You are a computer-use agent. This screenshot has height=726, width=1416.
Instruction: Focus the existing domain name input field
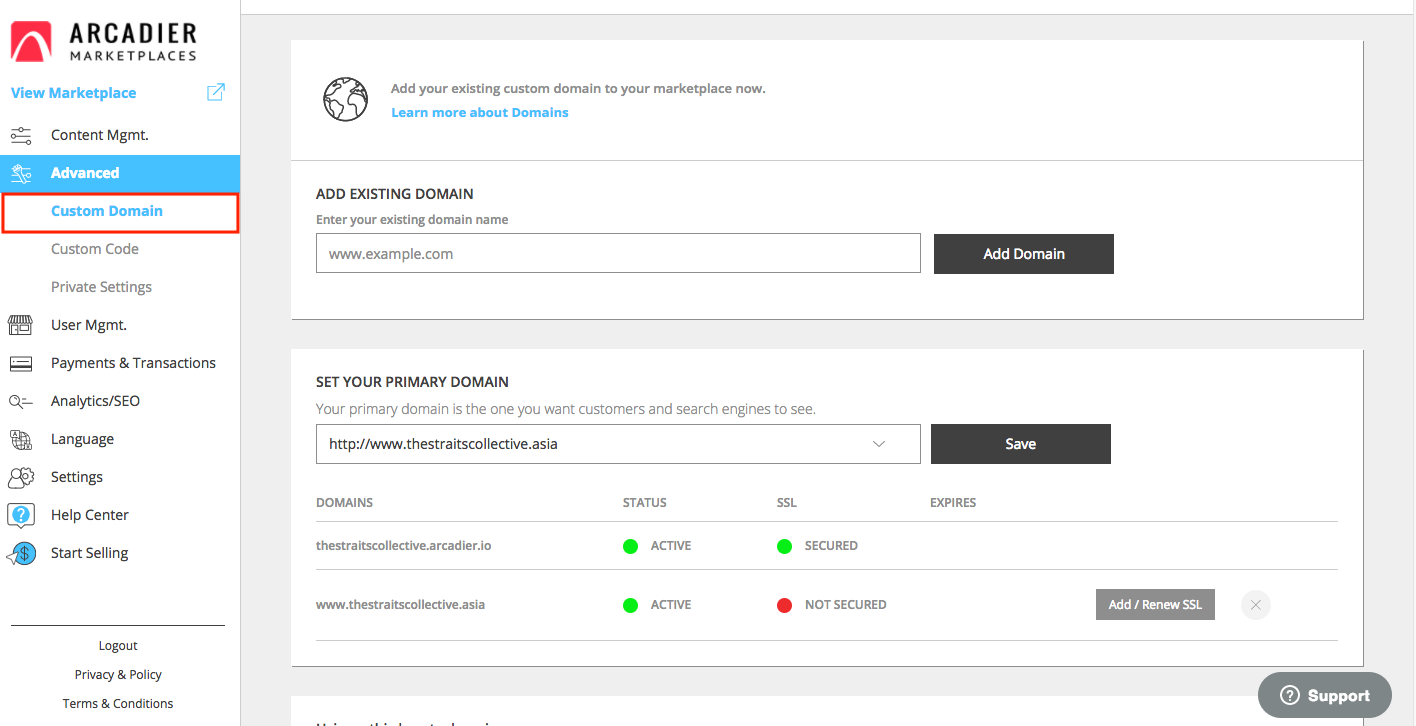[618, 254]
